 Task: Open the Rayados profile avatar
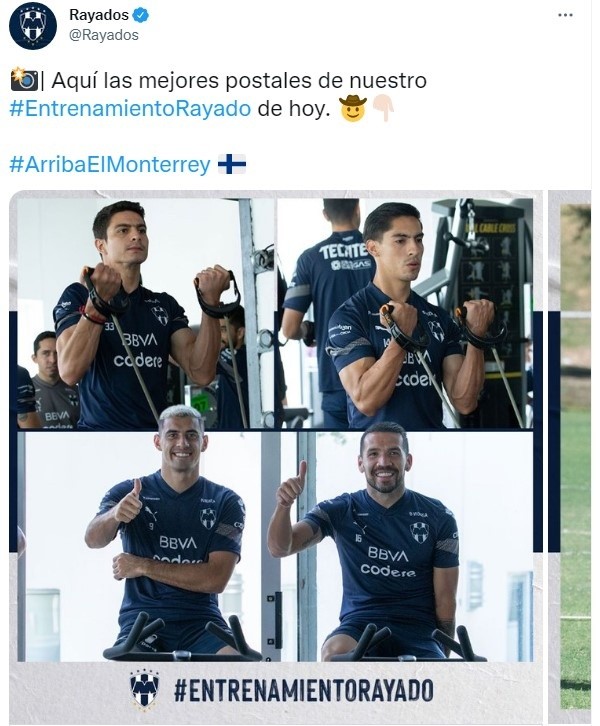(32, 25)
